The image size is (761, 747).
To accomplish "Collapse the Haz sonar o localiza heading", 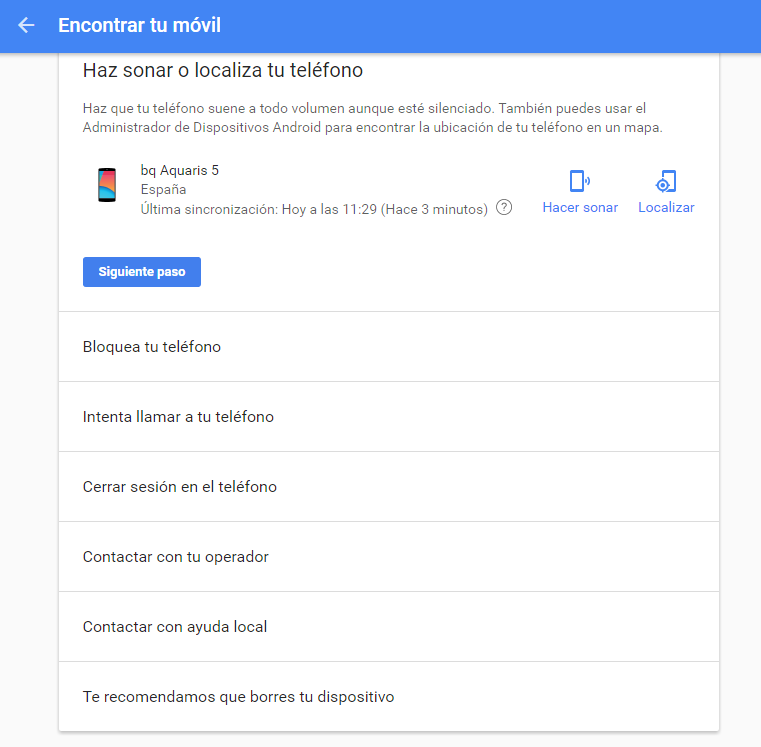I will tap(222, 71).
